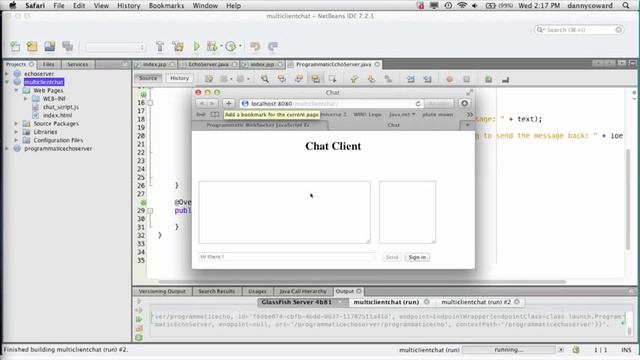Expand the programmaticechoserver project node
The image size is (640, 360).
[7, 149]
